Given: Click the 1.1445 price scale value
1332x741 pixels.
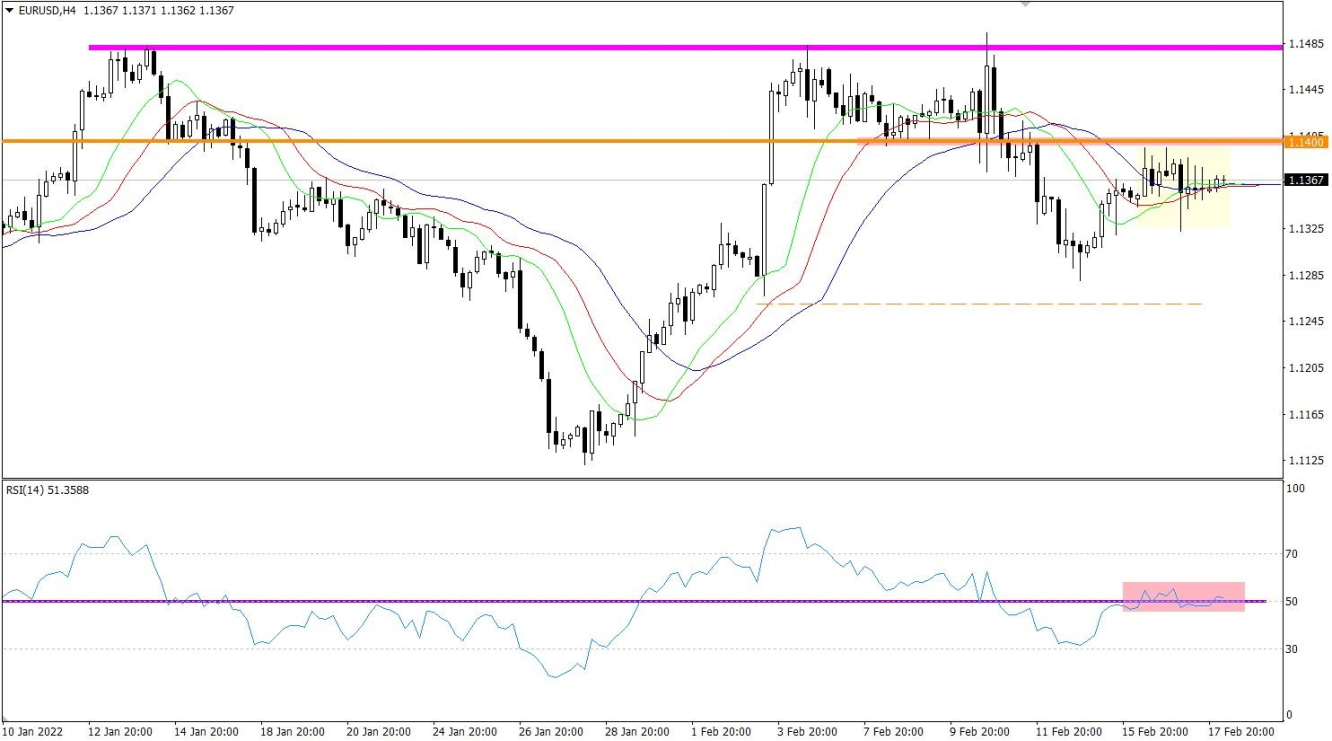Looking at the screenshot, I should point(1305,90).
